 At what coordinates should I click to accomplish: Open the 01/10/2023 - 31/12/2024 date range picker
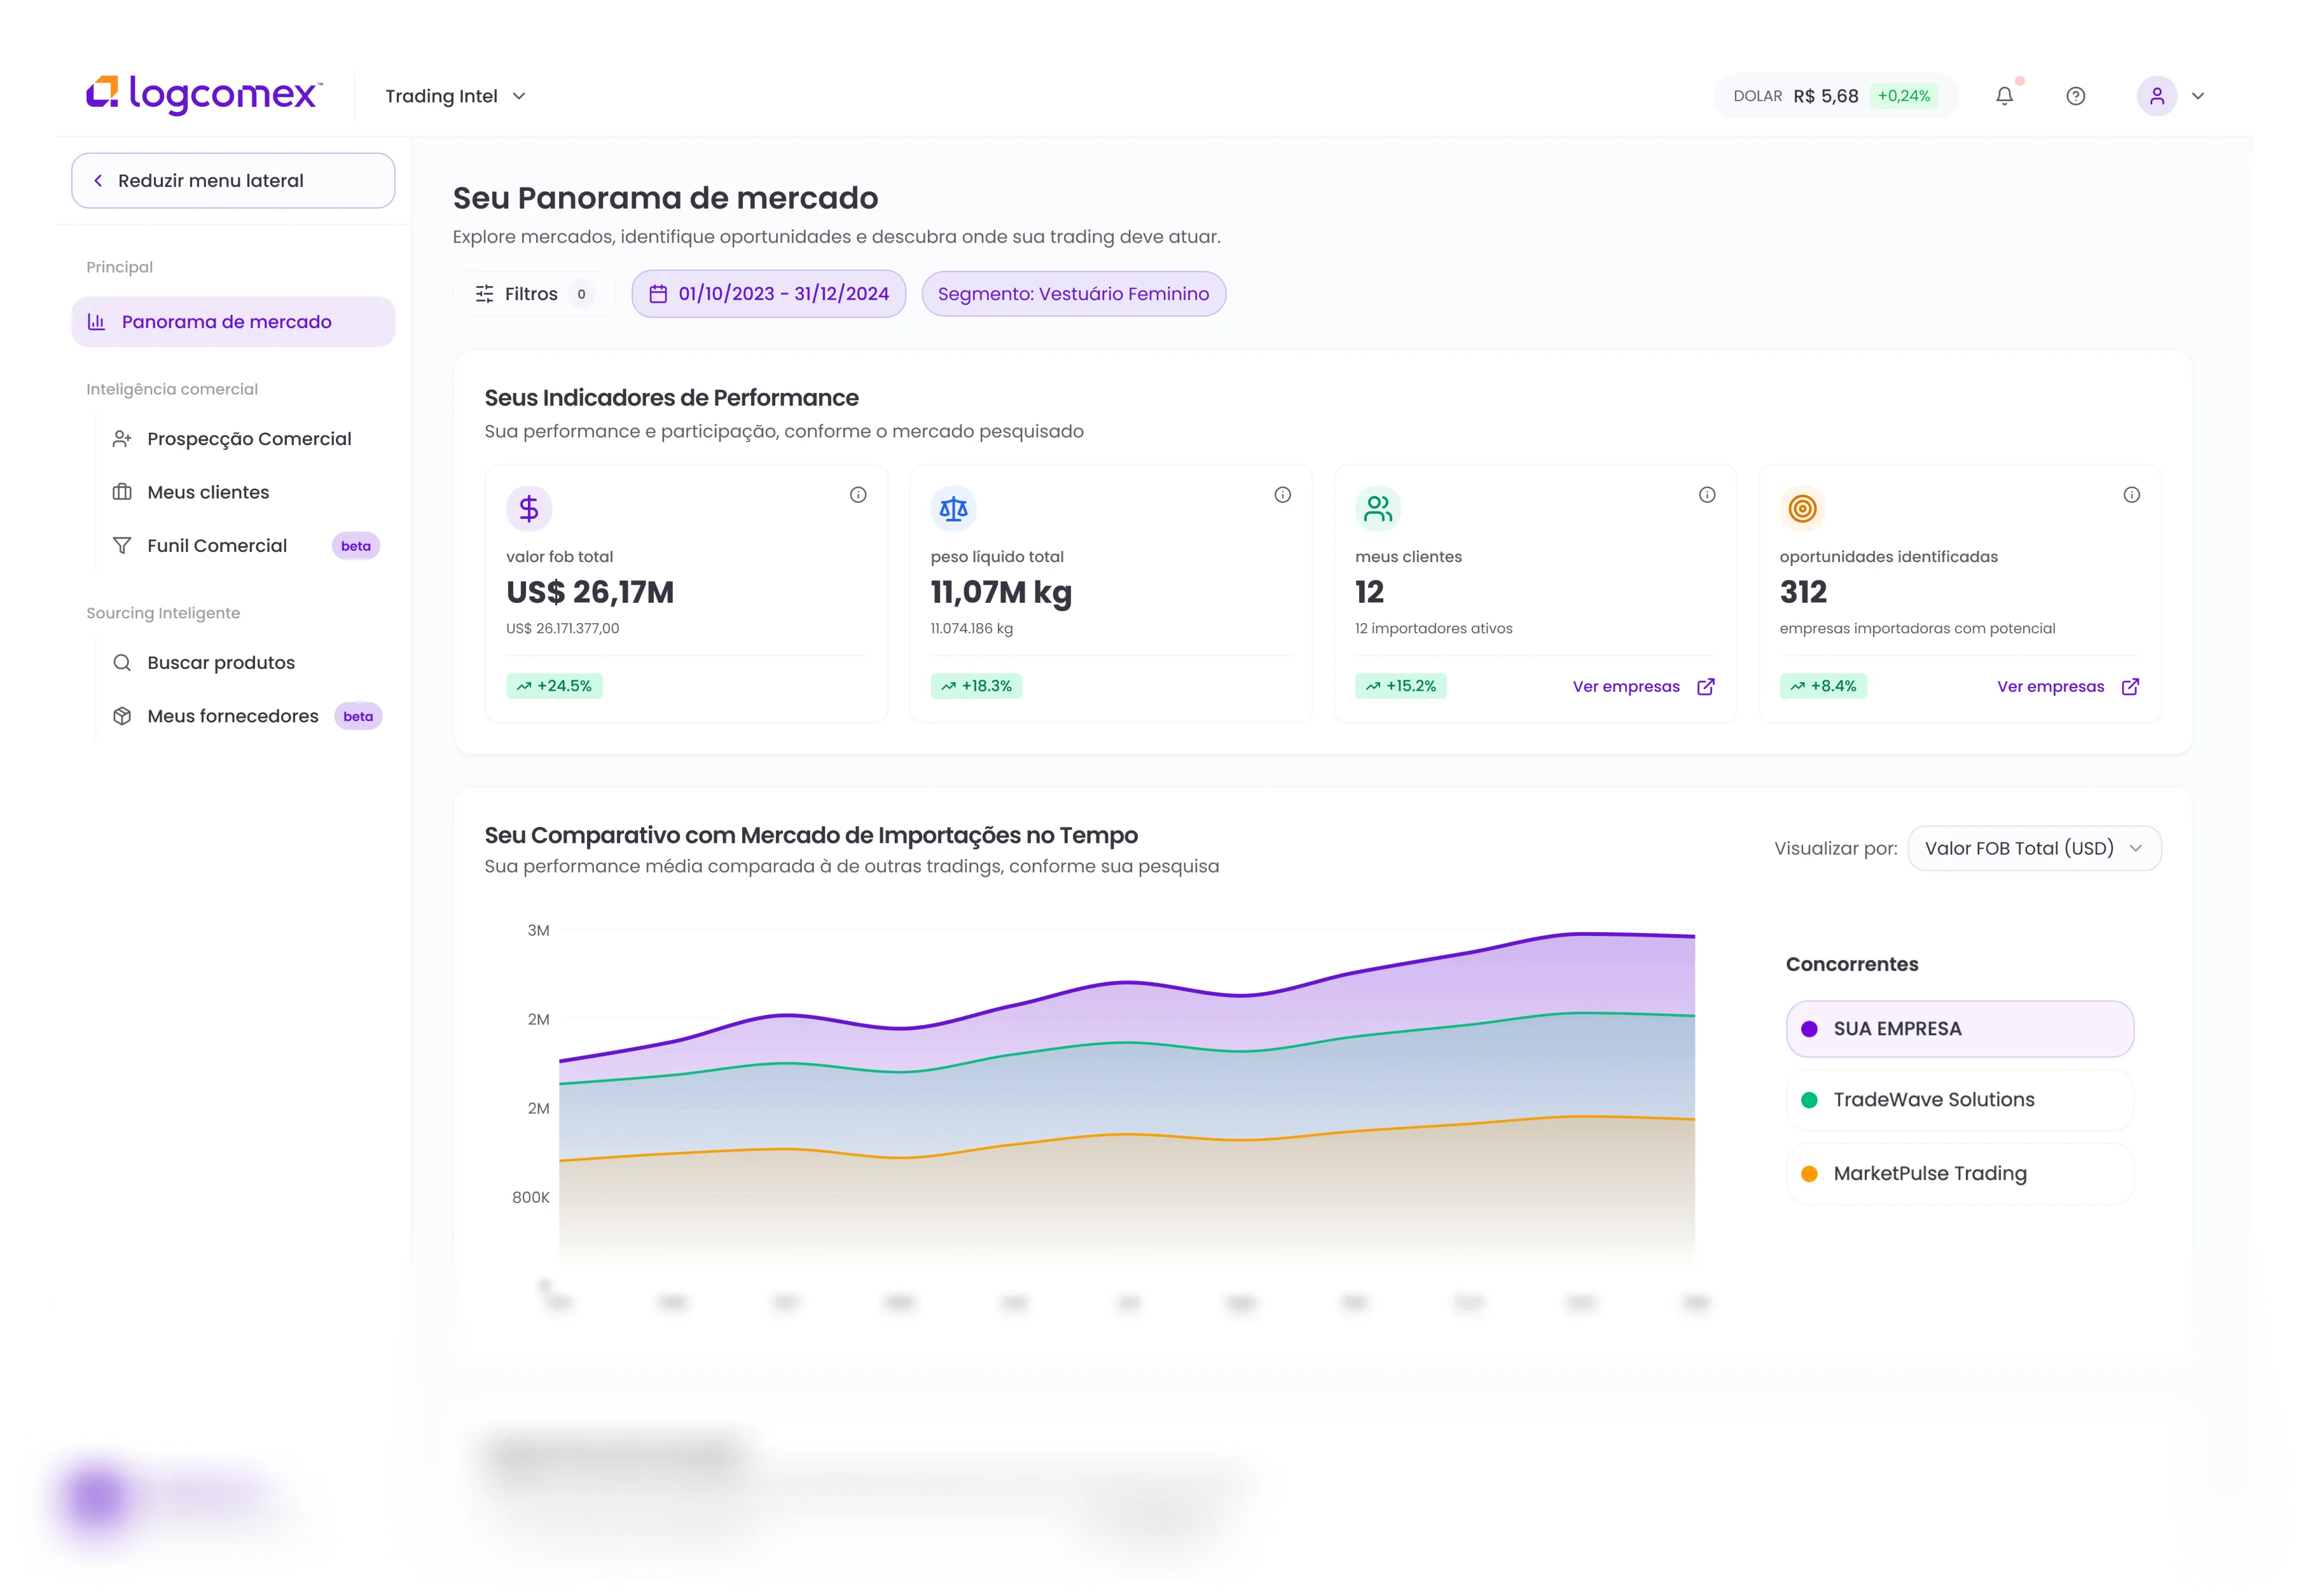[x=768, y=294]
